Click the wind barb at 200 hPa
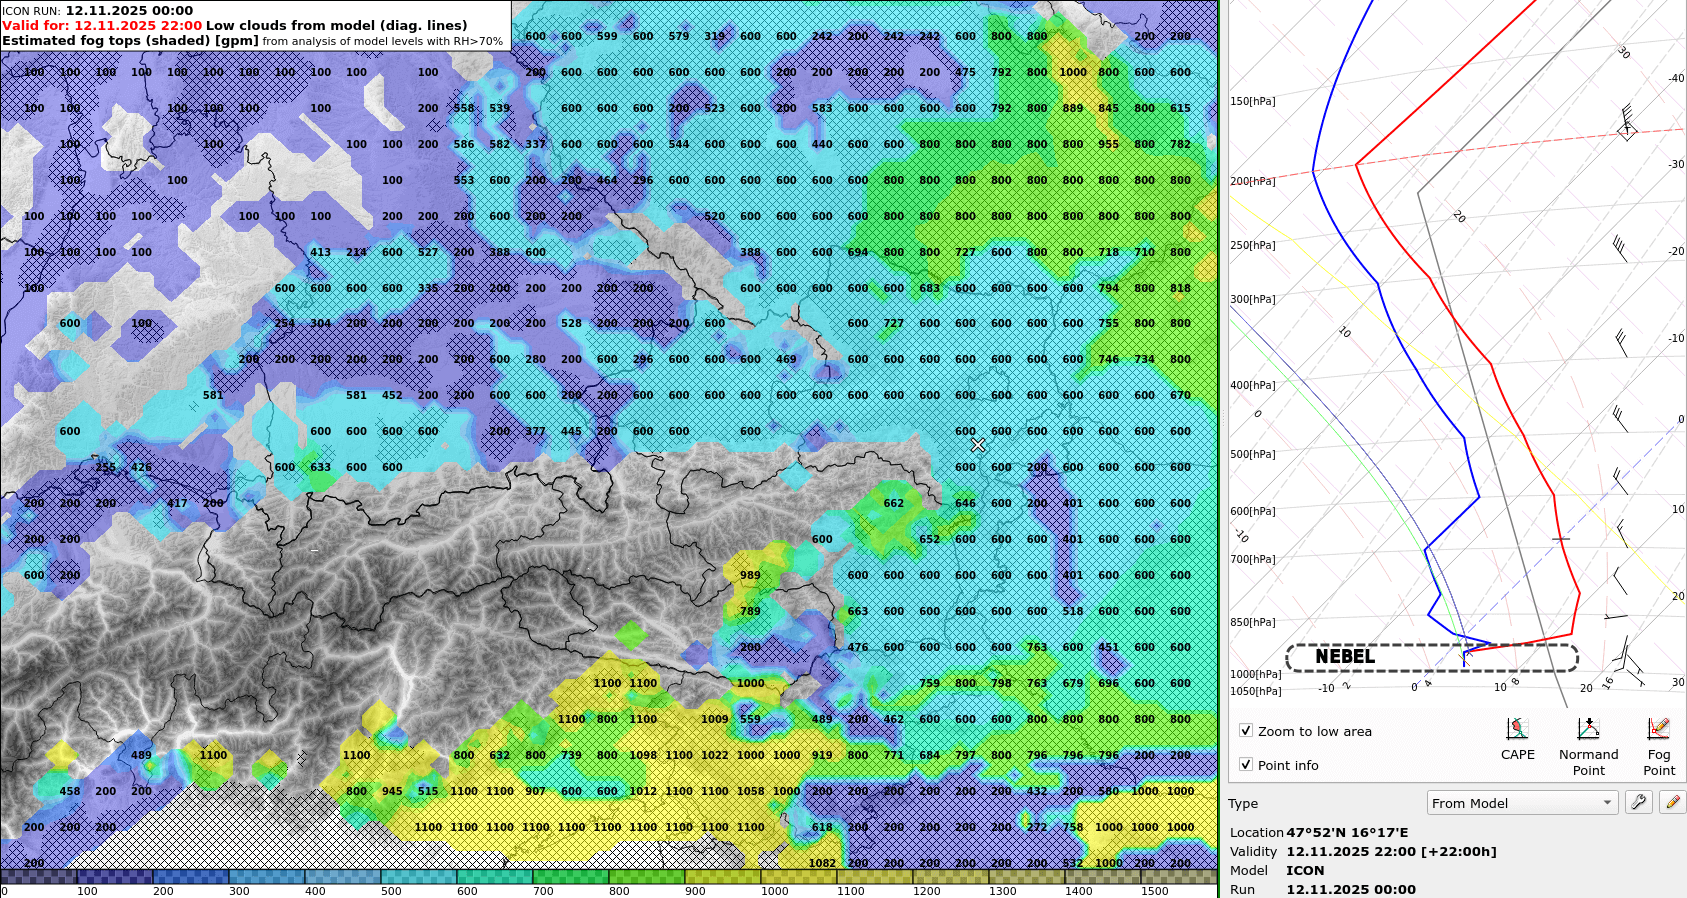 [x=1626, y=121]
